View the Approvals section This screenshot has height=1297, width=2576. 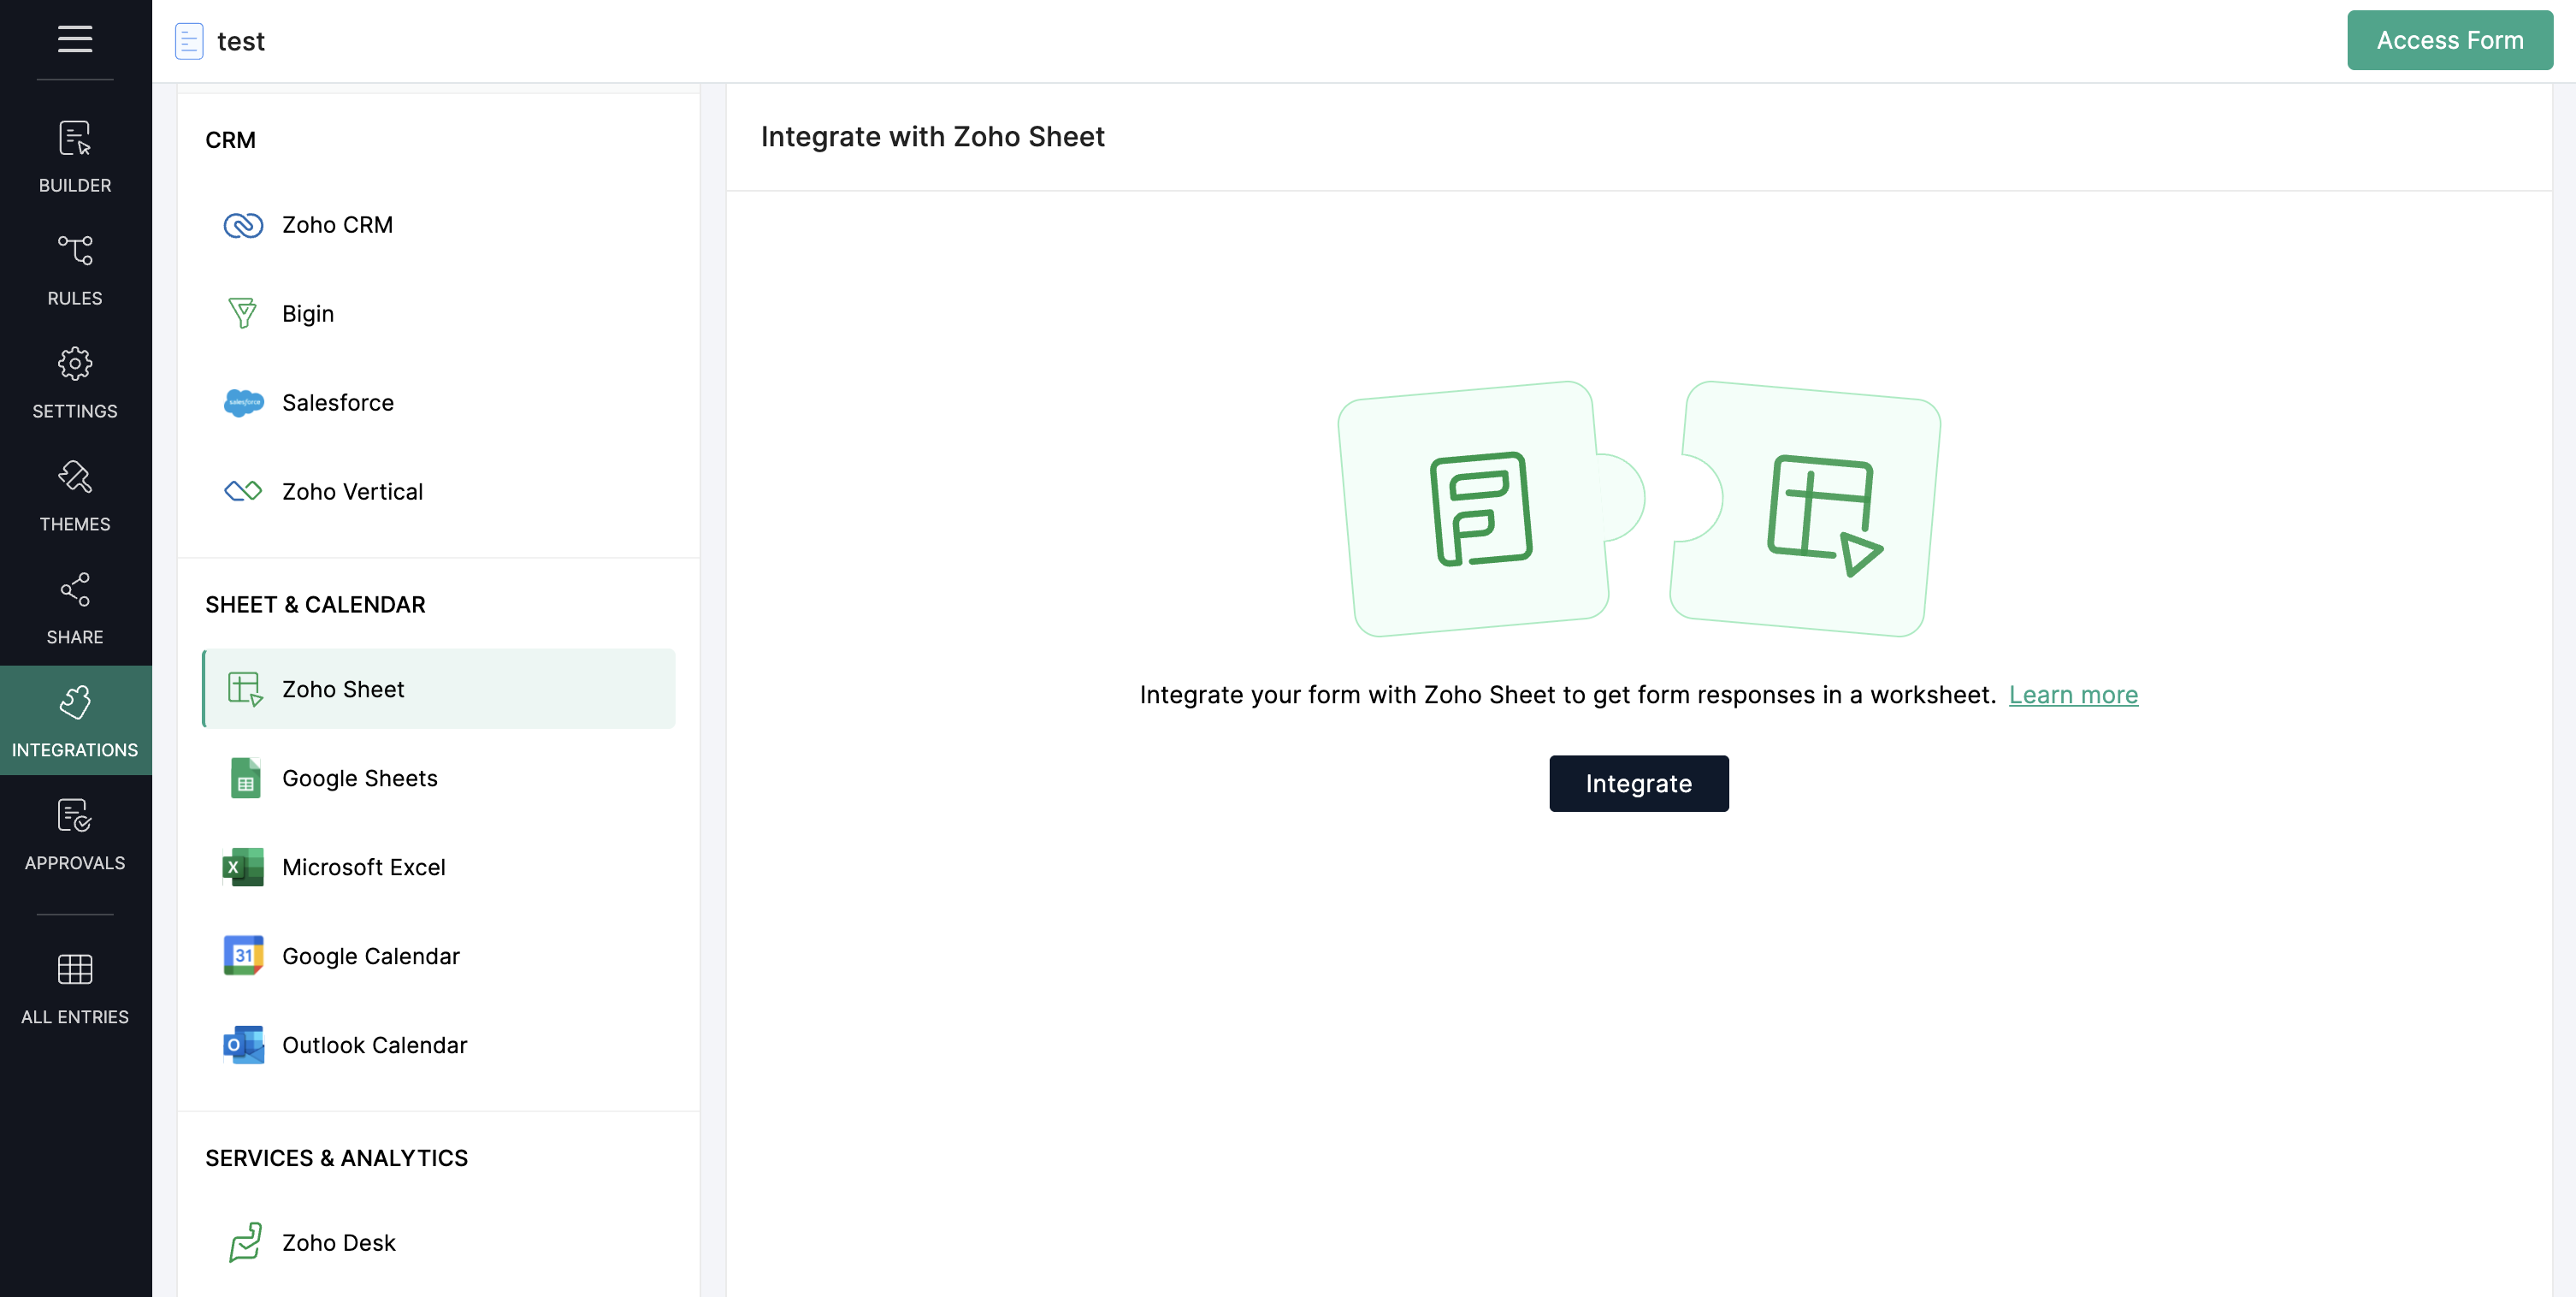pos(75,835)
